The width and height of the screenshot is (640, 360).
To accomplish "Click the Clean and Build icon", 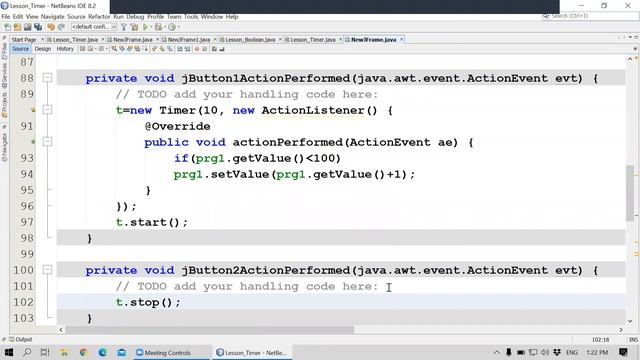I will (134, 27).
